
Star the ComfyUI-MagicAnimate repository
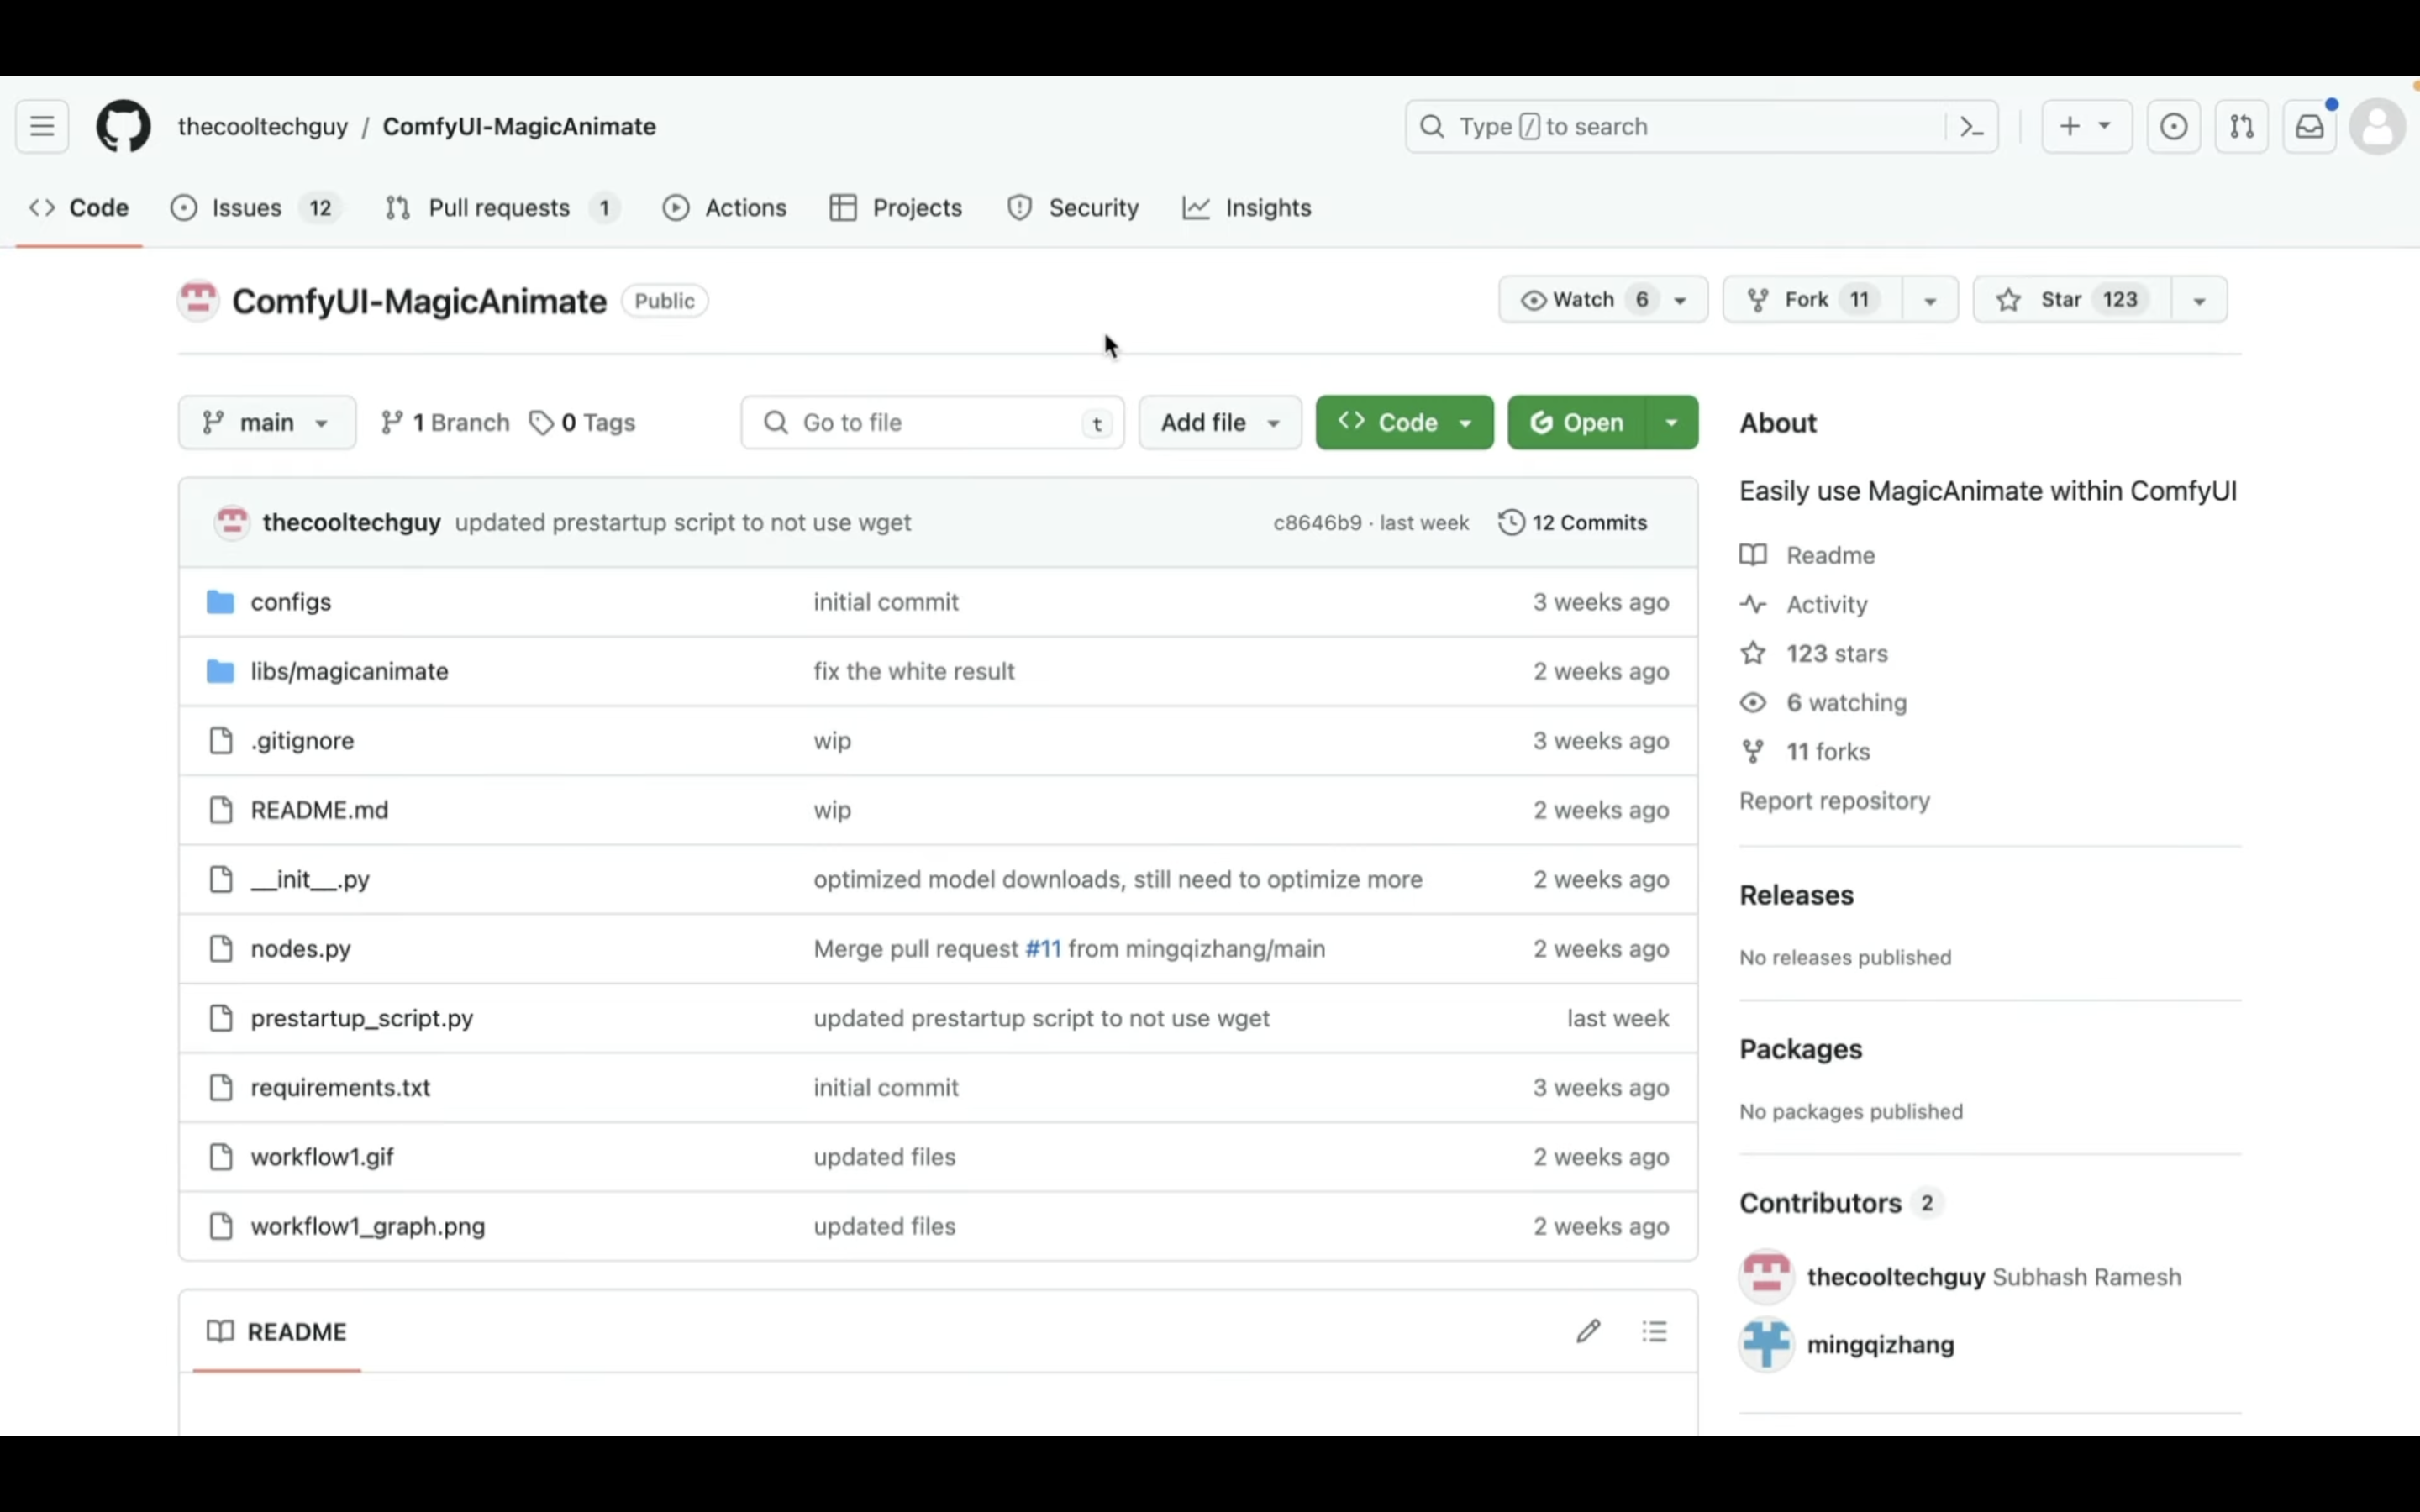[x=2072, y=299]
